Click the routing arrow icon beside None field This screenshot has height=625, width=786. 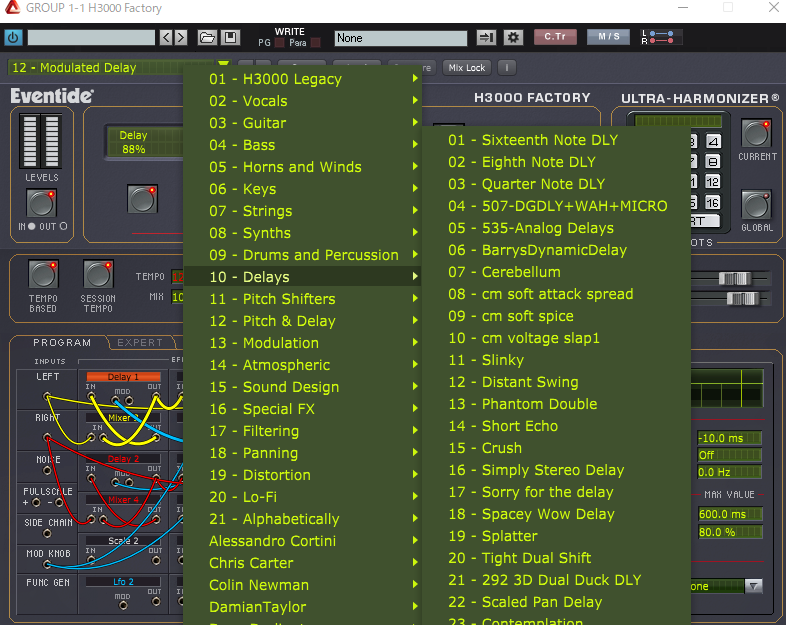point(485,38)
